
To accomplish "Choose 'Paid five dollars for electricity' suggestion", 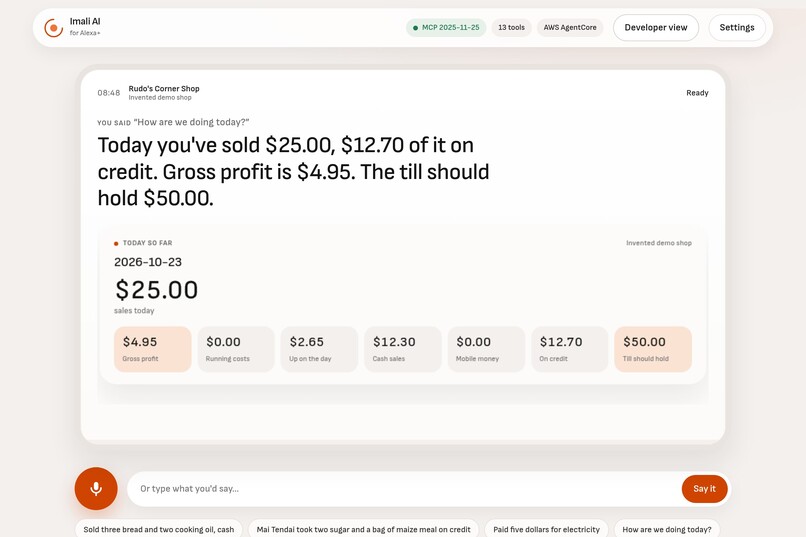I will click(x=546, y=529).
